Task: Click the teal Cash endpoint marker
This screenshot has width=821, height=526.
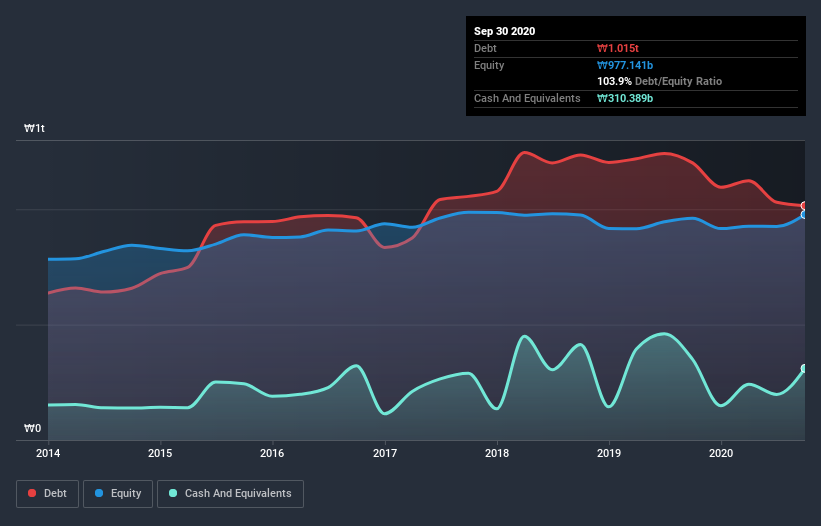Action: pyautogui.click(x=804, y=368)
